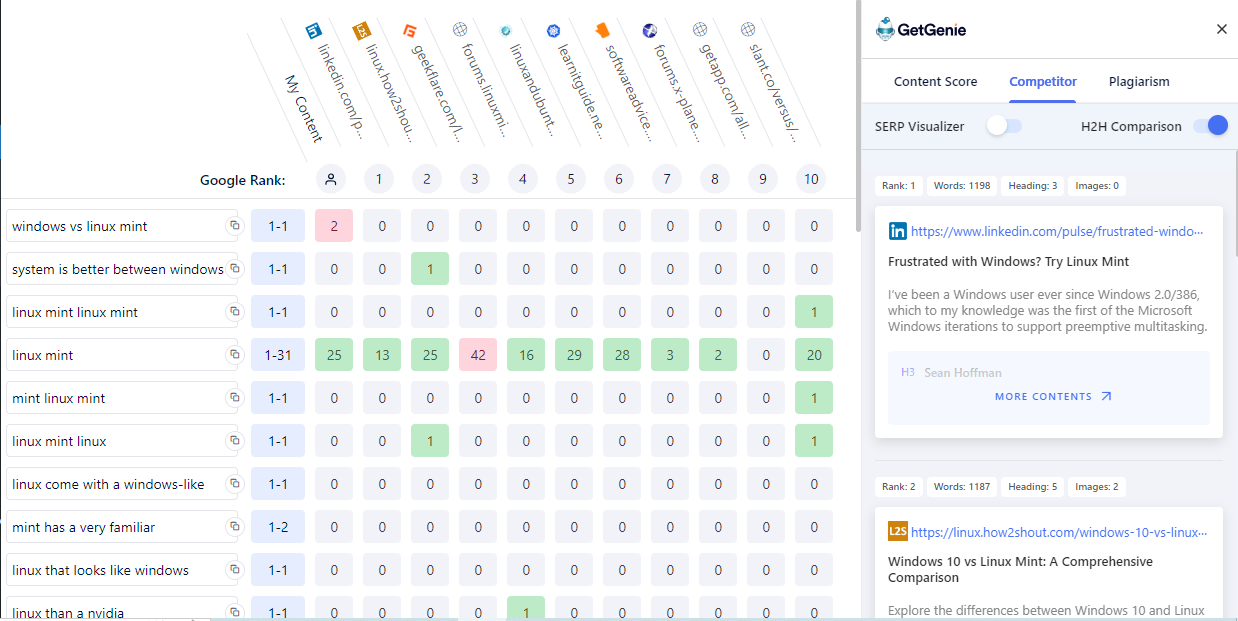Toggle the SERP Visualizer switch

click(x=1004, y=126)
